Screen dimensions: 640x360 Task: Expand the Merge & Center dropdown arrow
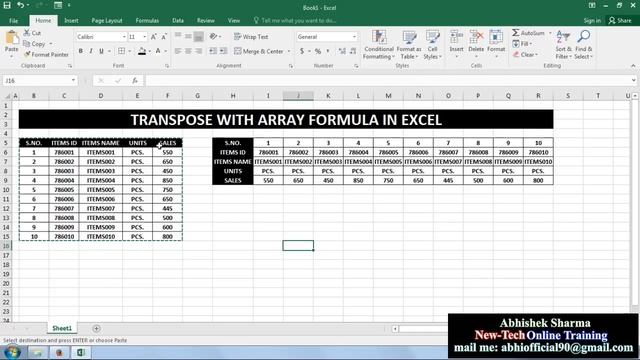289,51
